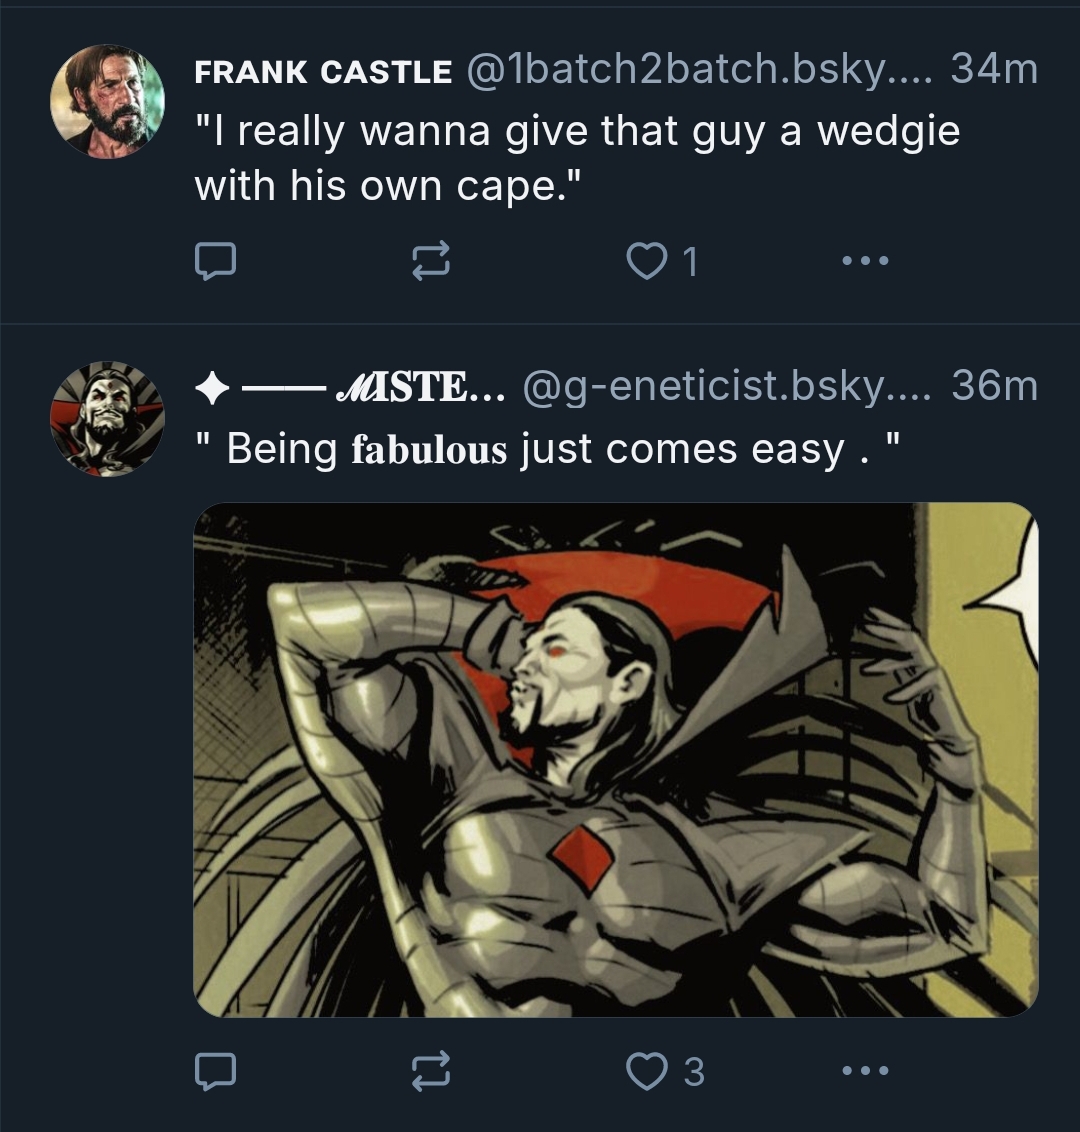Open Frank Castle's profile avatar
1080x1132 pixels.
(107, 100)
